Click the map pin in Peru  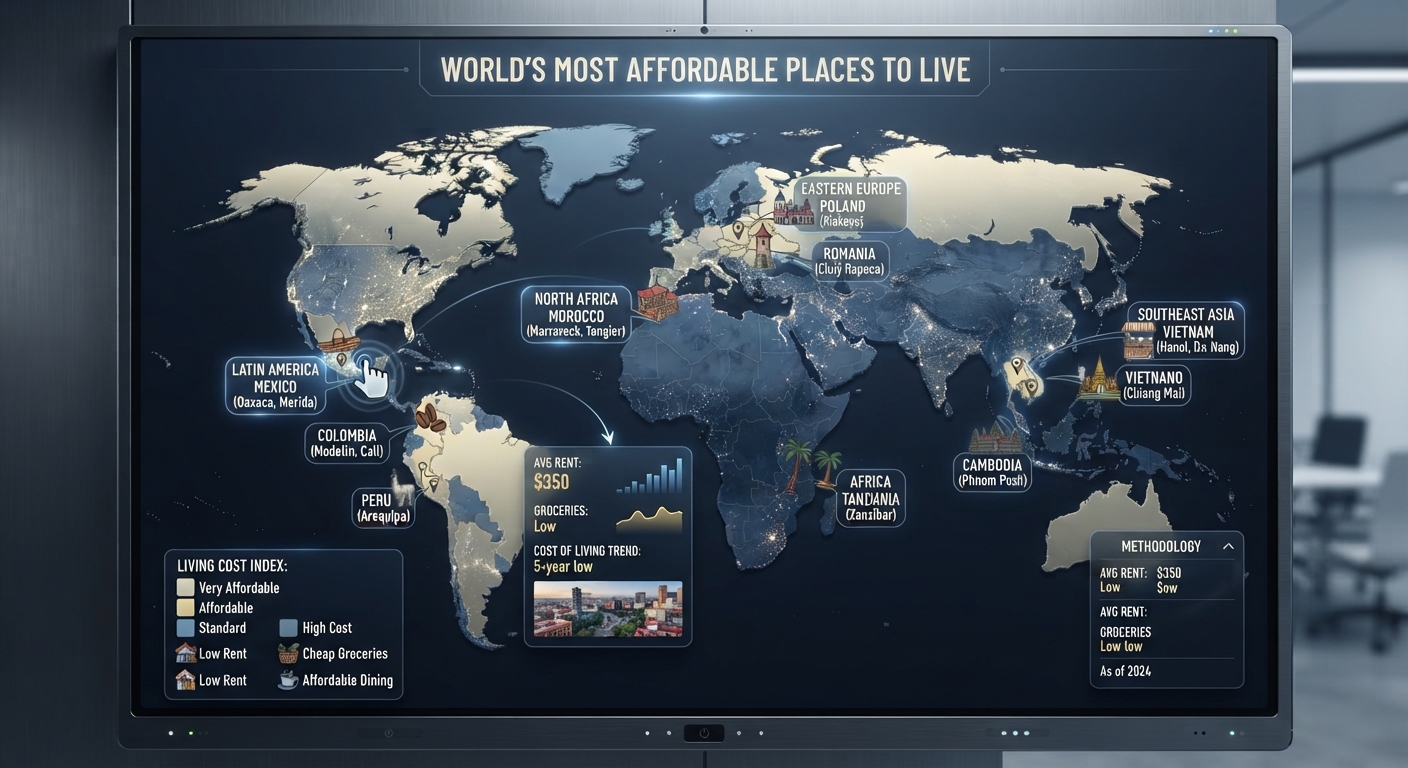tap(434, 483)
